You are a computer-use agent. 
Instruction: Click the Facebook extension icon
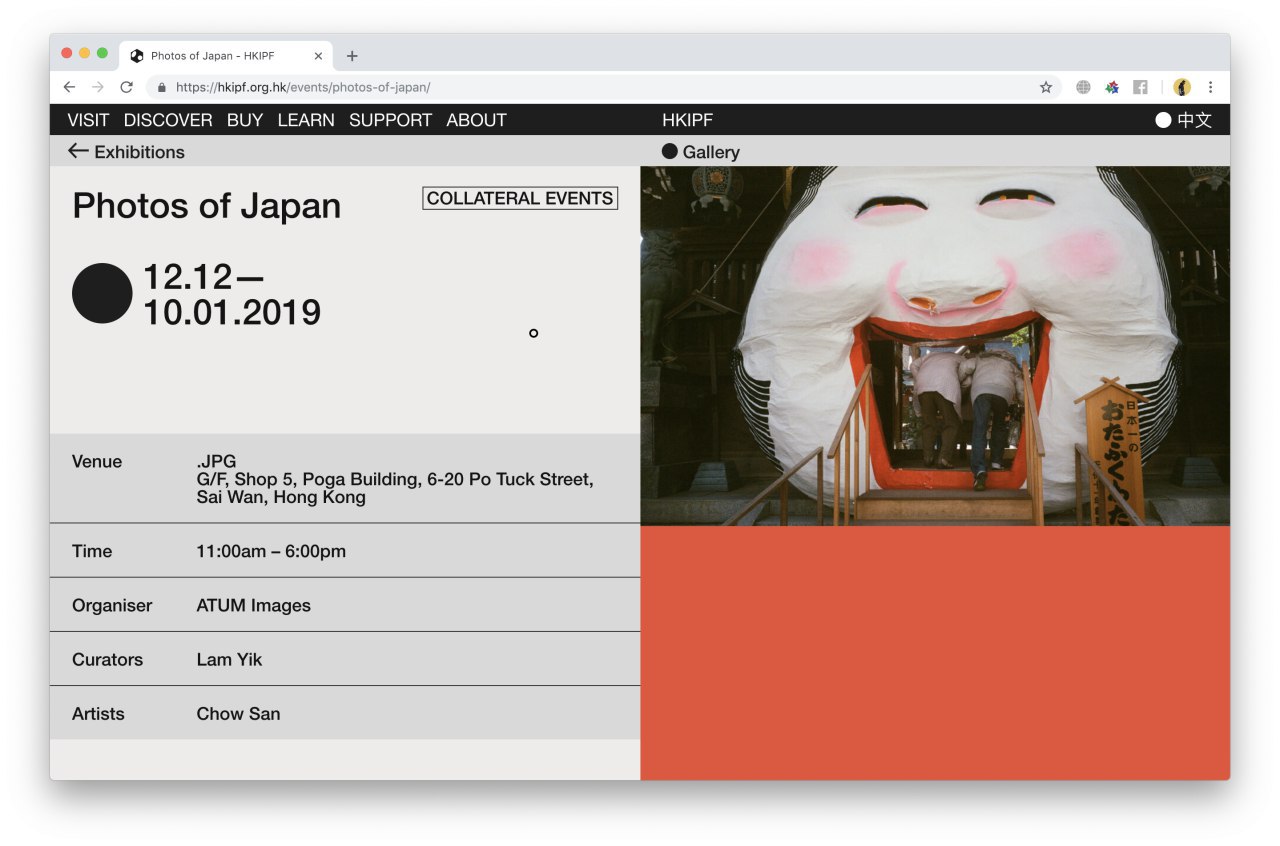(1140, 87)
